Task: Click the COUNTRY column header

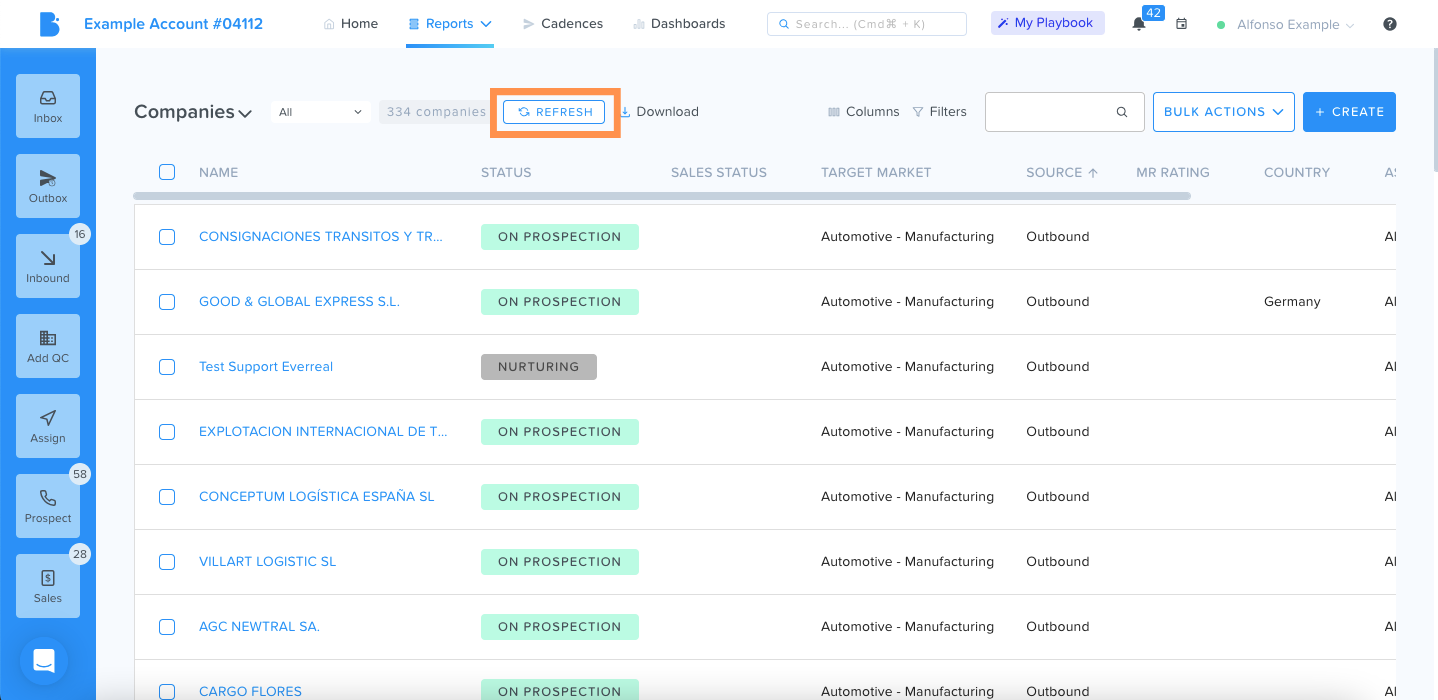Action: [x=1297, y=172]
